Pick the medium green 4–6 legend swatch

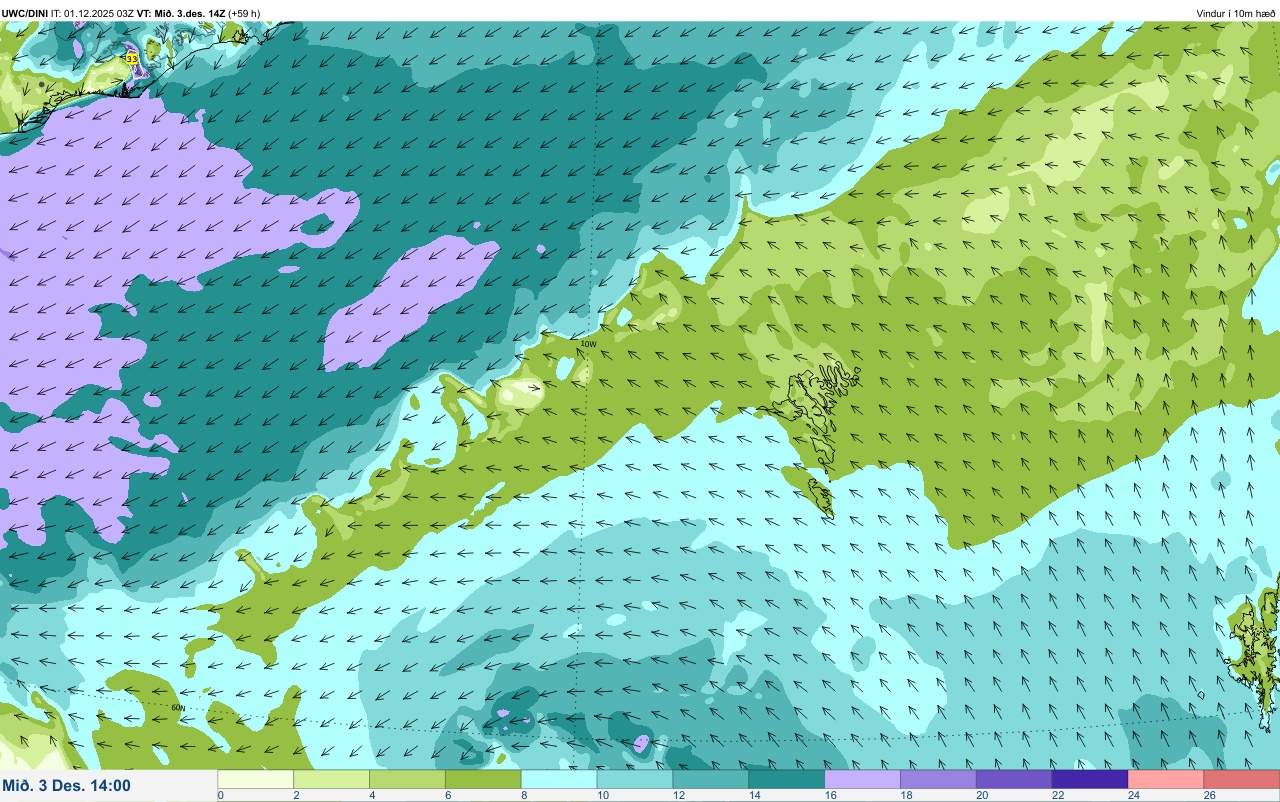click(x=407, y=779)
